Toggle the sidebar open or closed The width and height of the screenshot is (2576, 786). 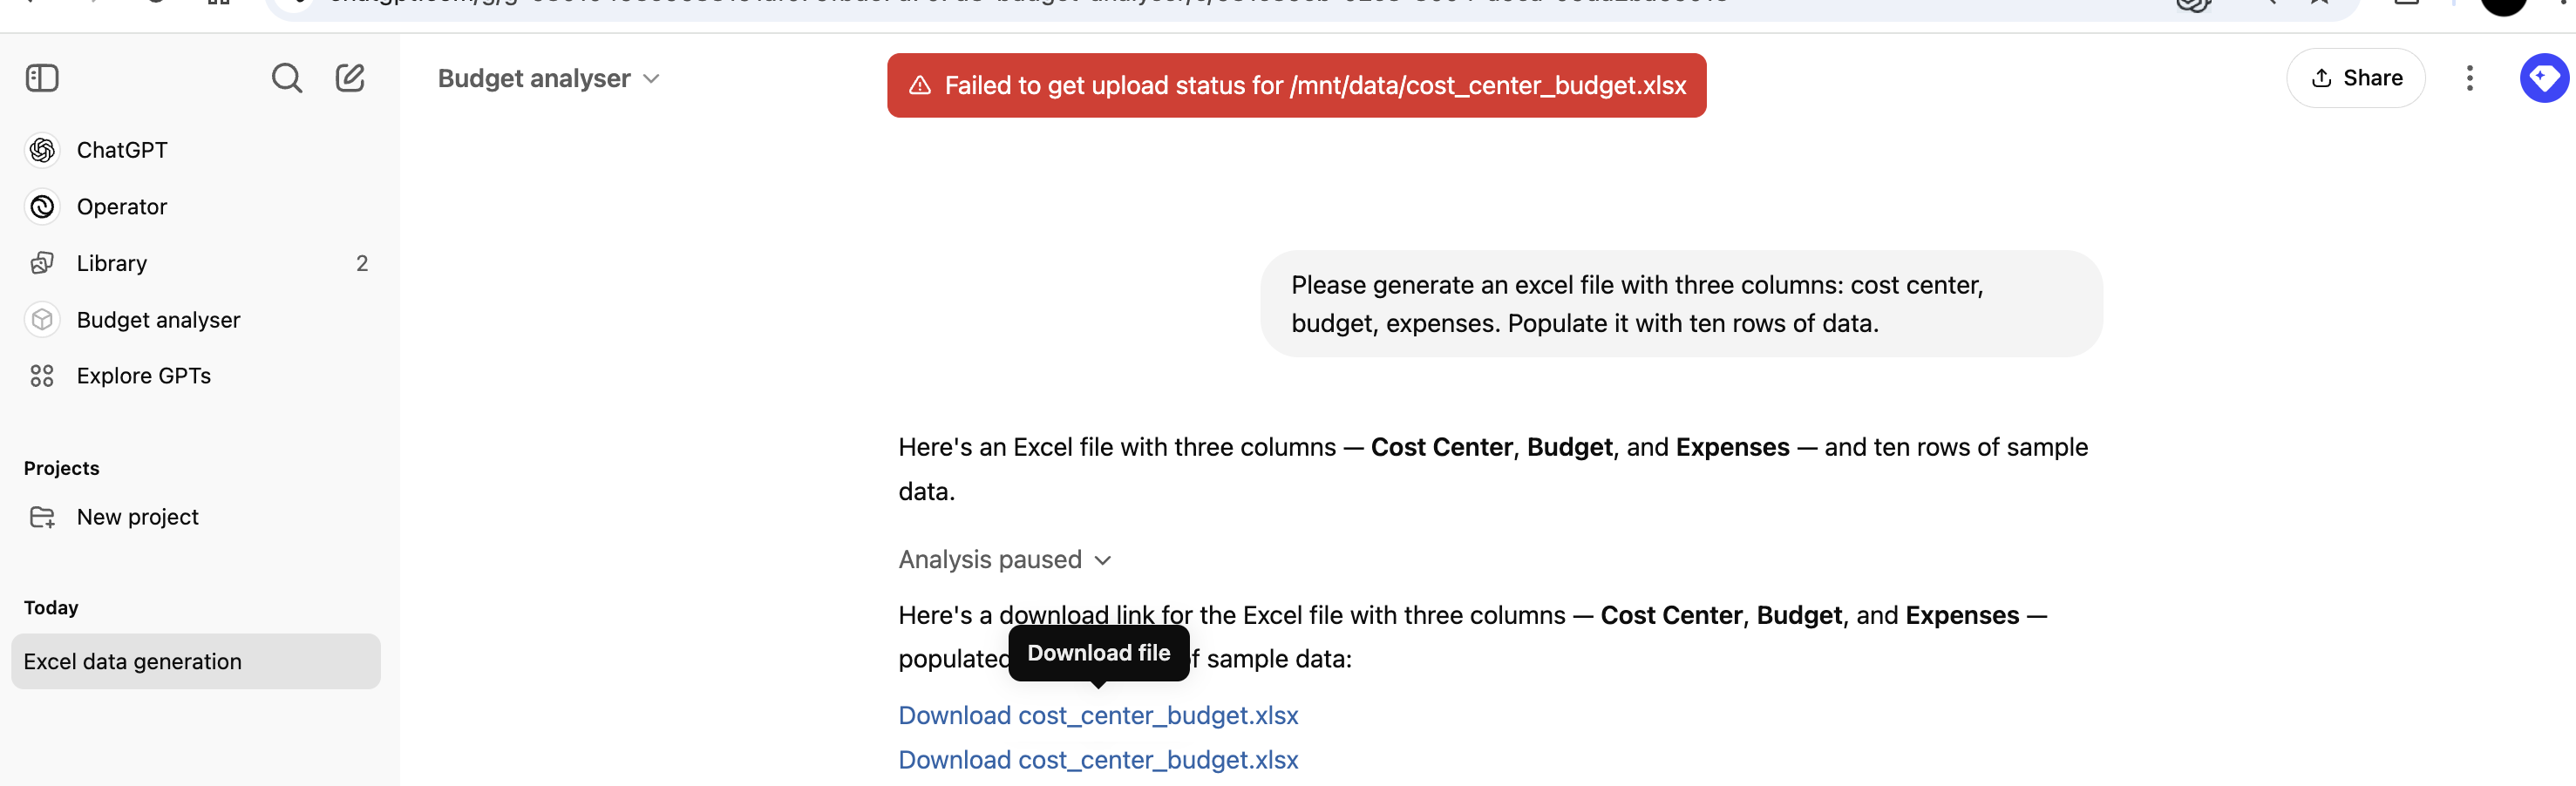pos(42,78)
